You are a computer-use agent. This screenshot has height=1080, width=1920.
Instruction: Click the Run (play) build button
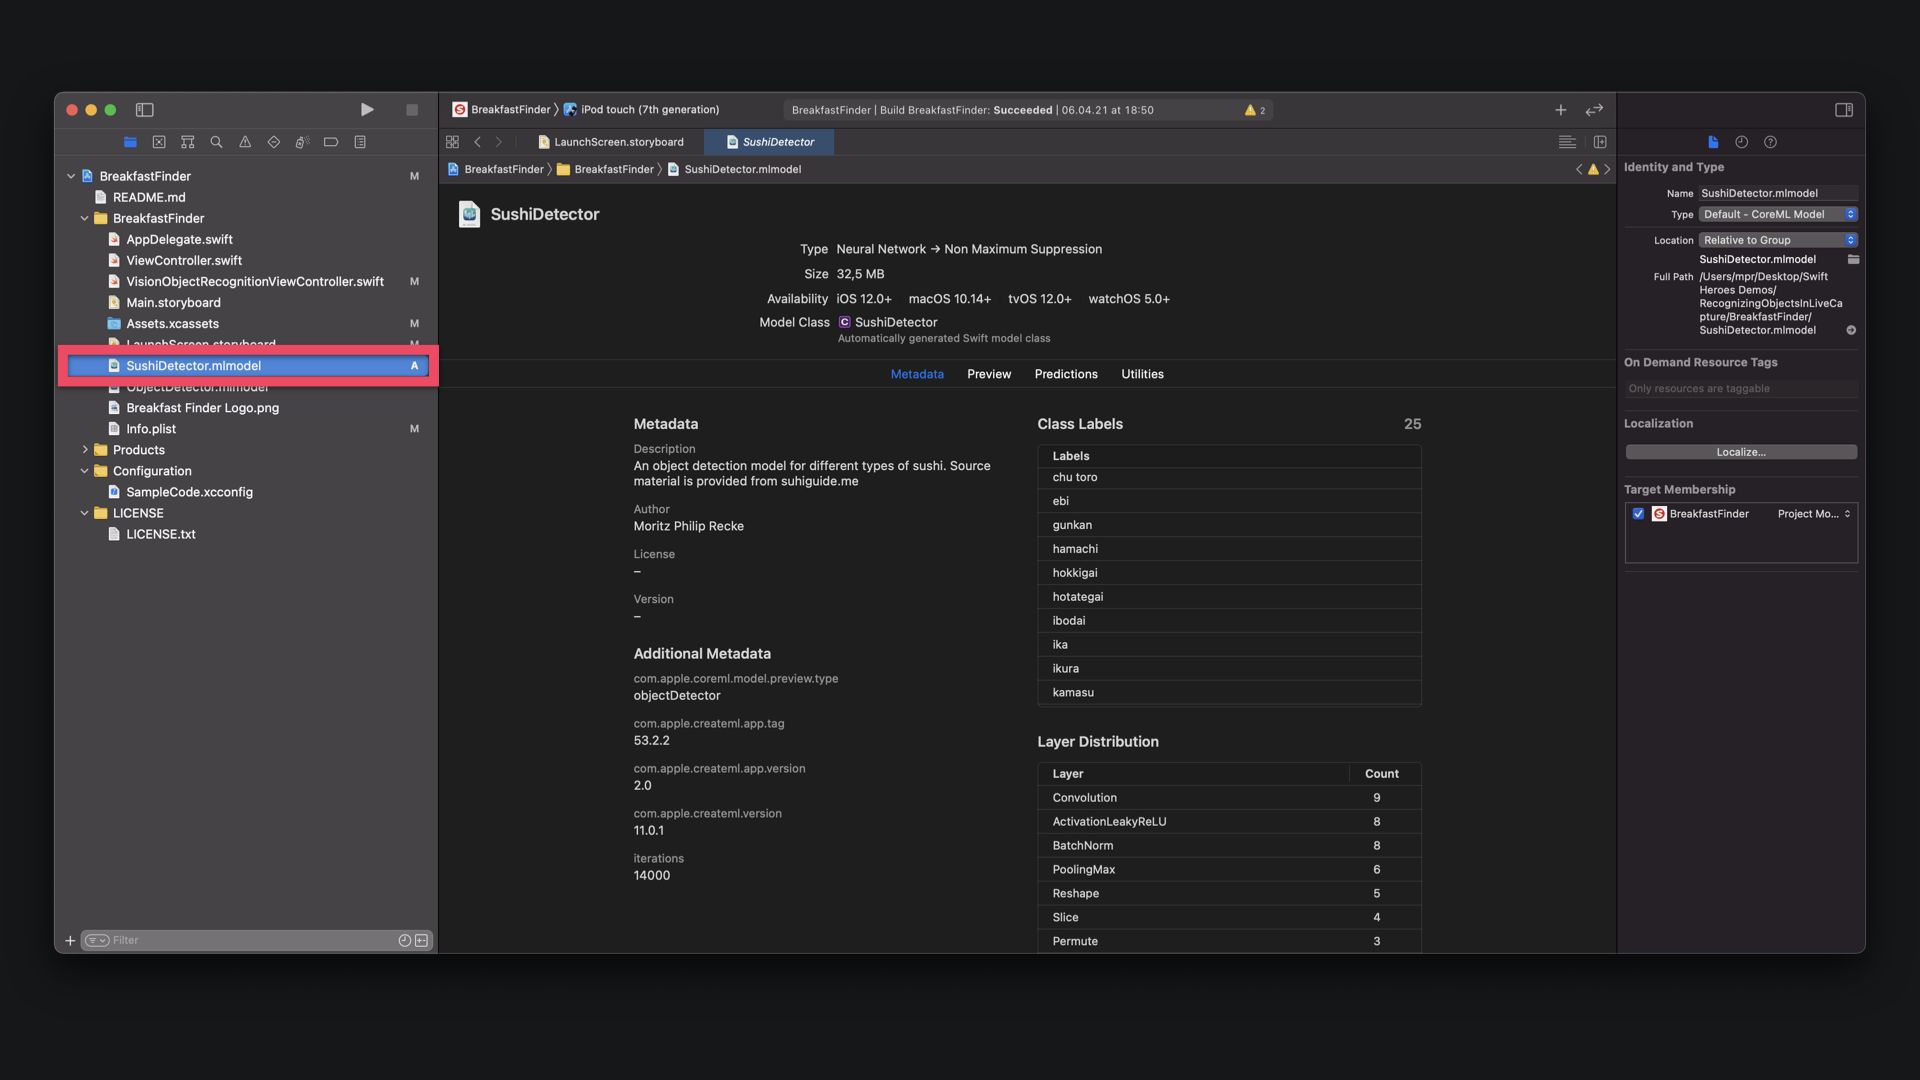pos(367,110)
